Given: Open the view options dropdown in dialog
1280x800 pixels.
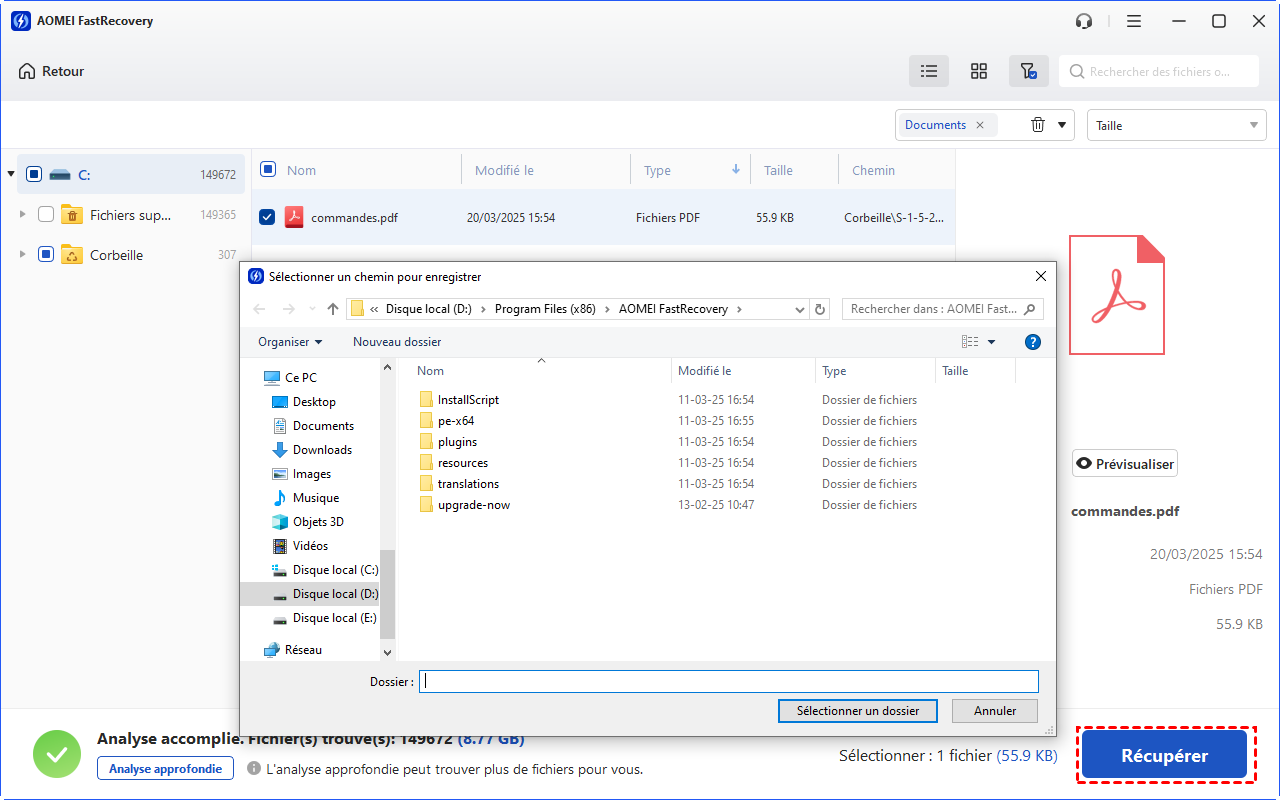Looking at the screenshot, I should [991, 342].
